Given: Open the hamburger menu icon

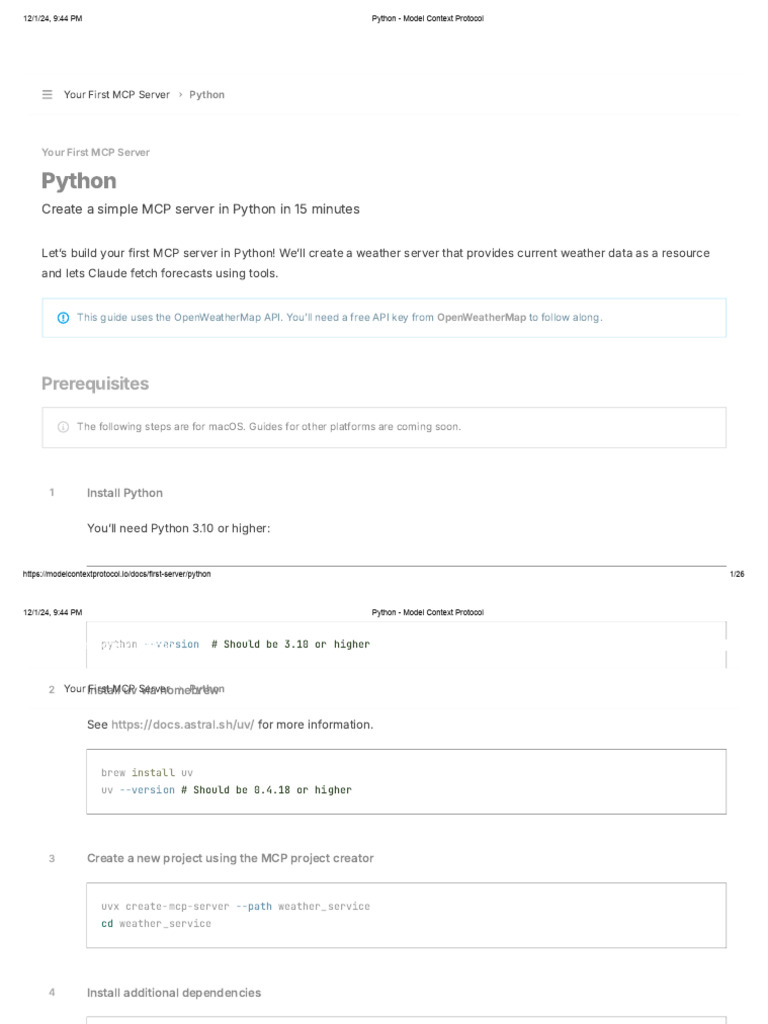Looking at the screenshot, I should [47, 95].
